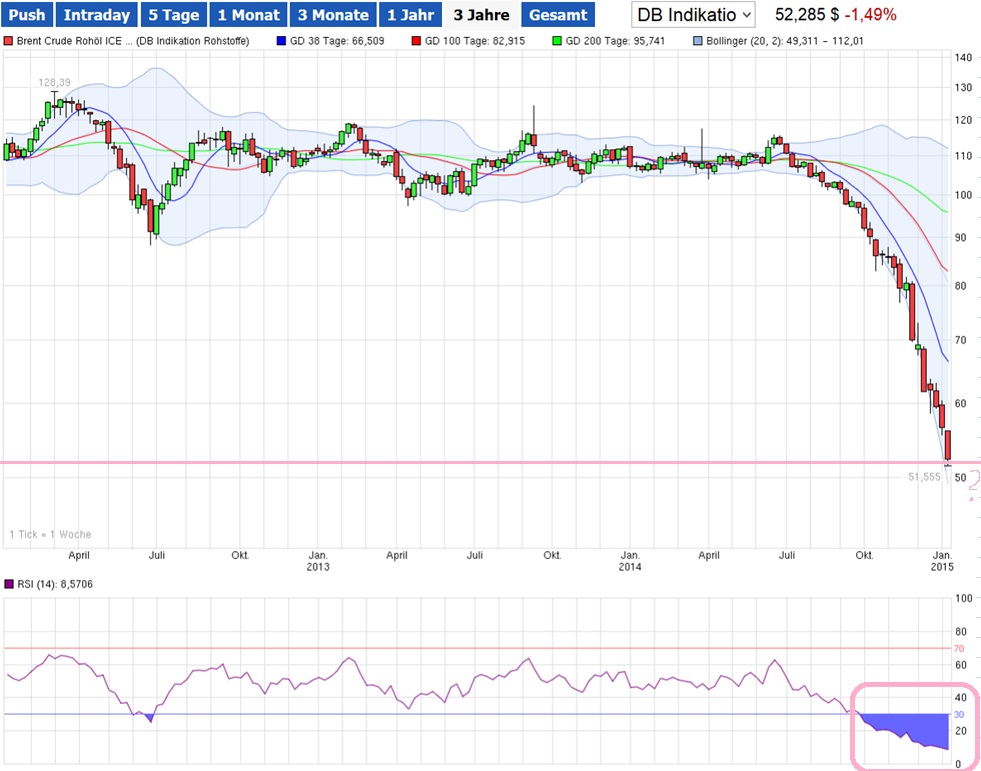981x771 pixels.
Task: Click the RSI 70 overbought level marker
Action: point(958,648)
